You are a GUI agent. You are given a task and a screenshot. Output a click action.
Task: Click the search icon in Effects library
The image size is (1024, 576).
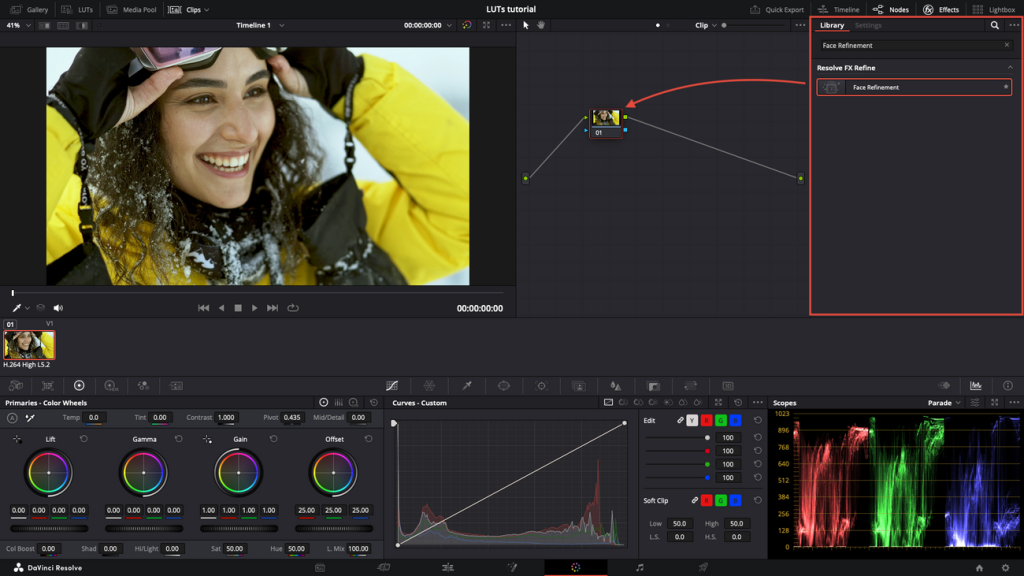(x=994, y=25)
